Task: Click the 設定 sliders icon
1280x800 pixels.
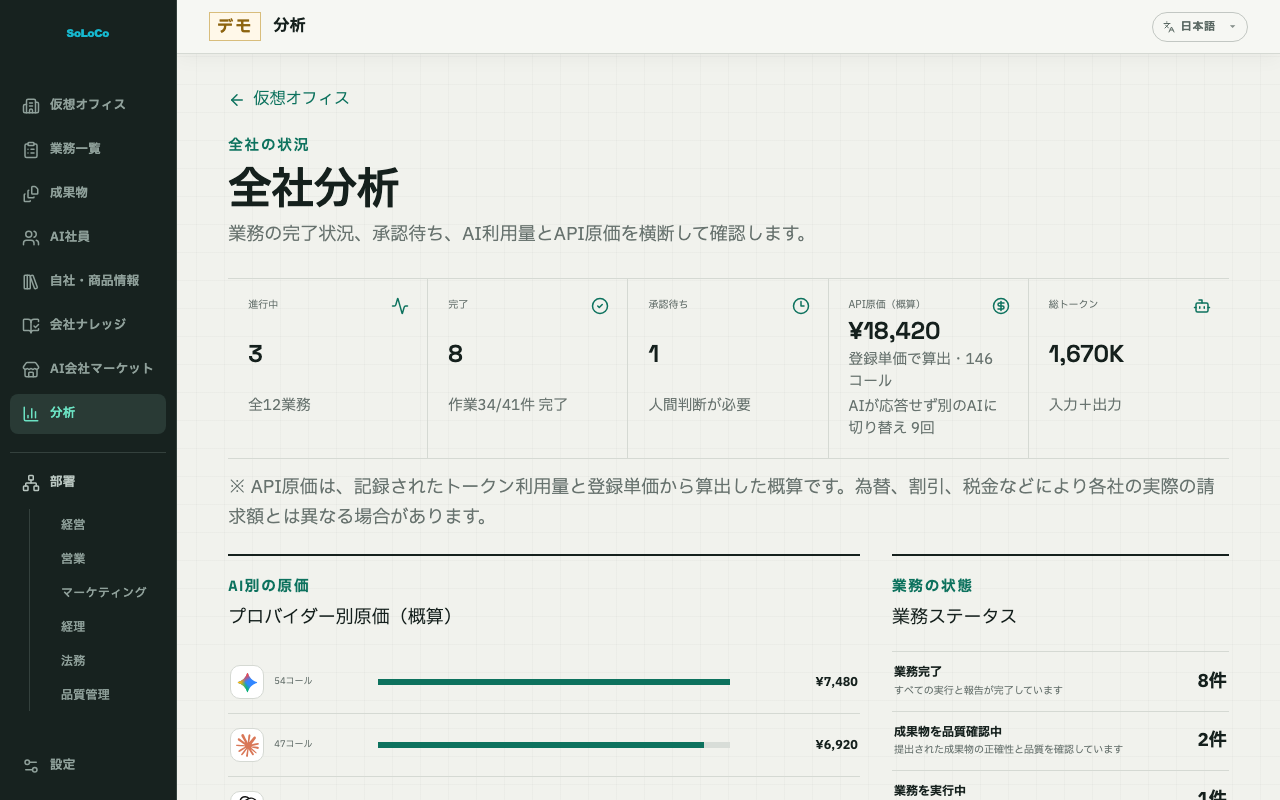Action: tap(31, 766)
